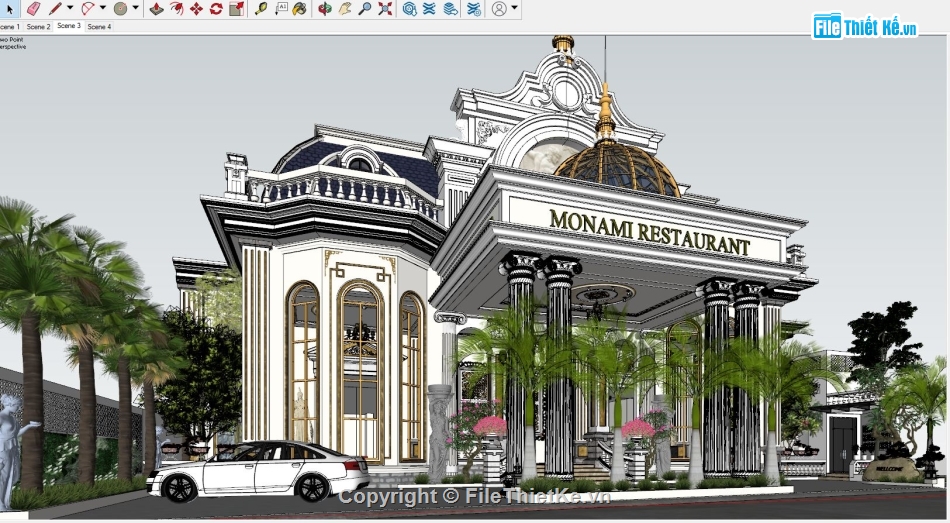950x523 pixels.
Task: Switch to the Scene 2 tab
Action: tap(38, 26)
